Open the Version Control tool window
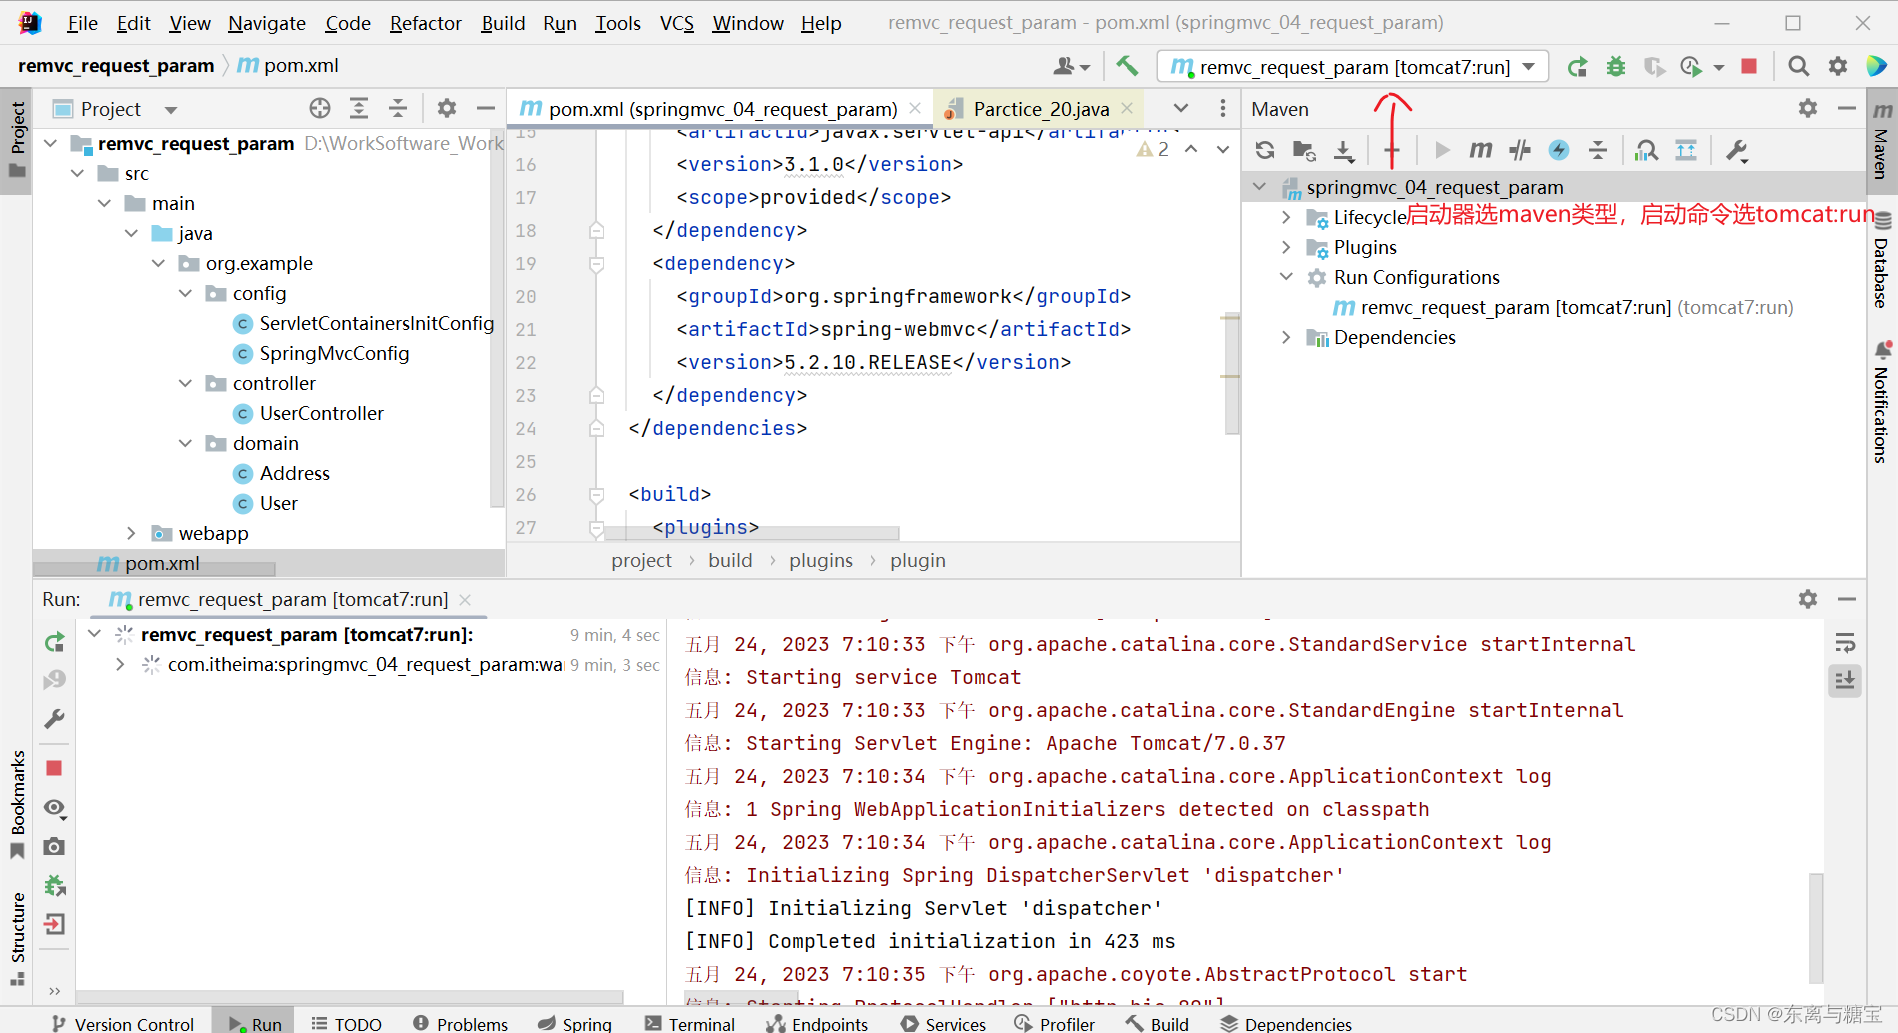The height and width of the screenshot is (1033, 1898). [123, 1023]
